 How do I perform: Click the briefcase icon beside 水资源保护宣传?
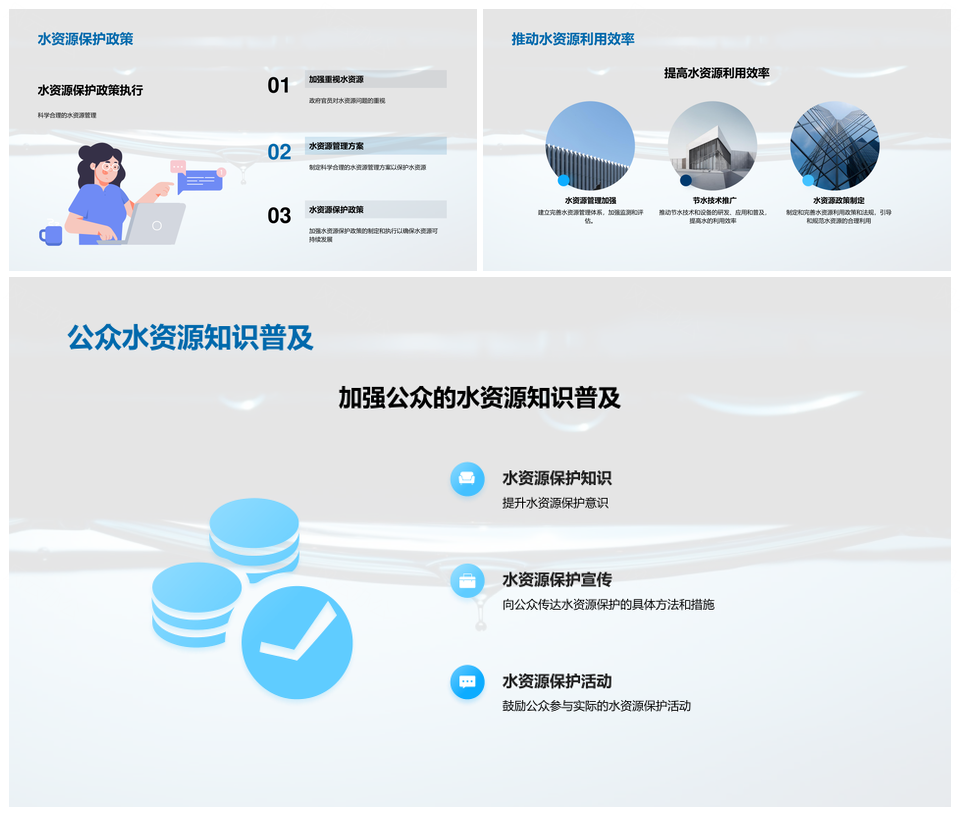coord(467,581)
